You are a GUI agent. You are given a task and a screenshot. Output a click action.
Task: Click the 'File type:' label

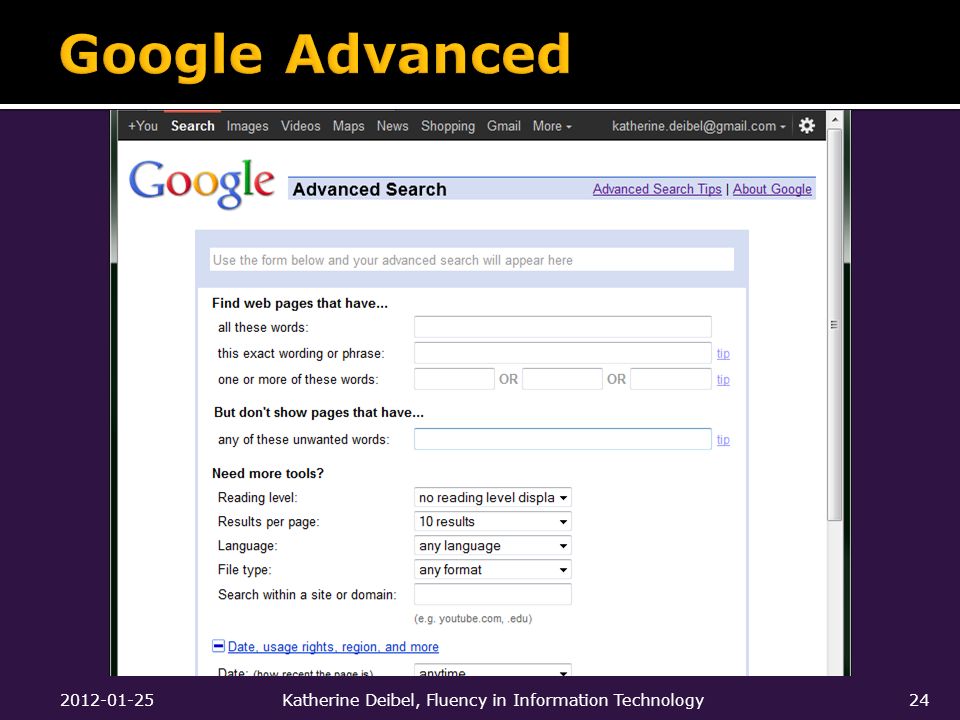[244, 569]
